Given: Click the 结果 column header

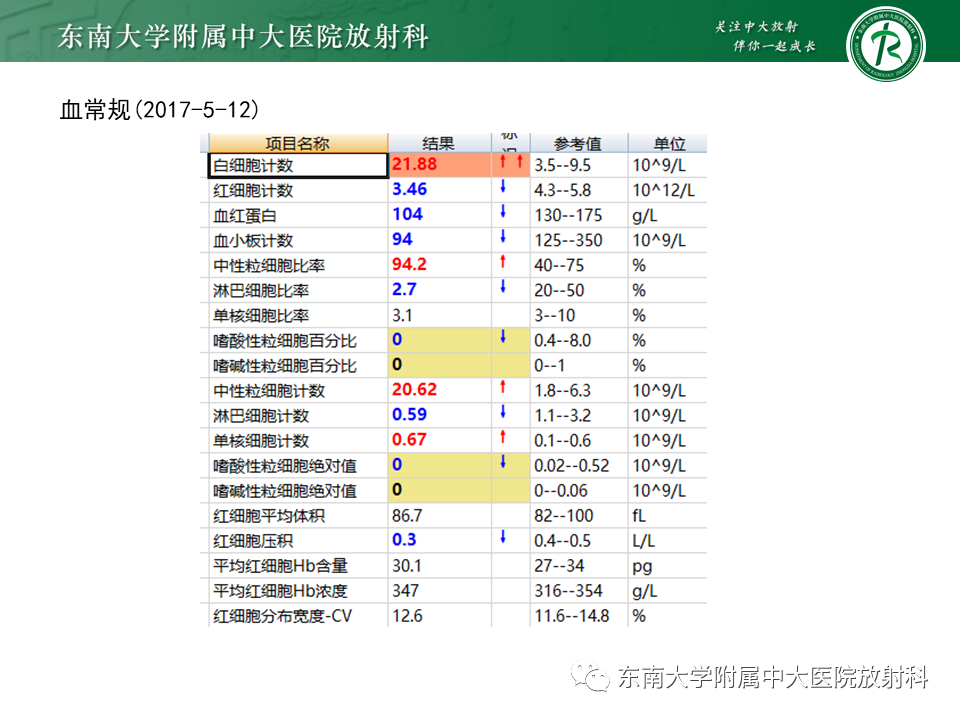Looking at the screenshot, I should click(439, 143).
